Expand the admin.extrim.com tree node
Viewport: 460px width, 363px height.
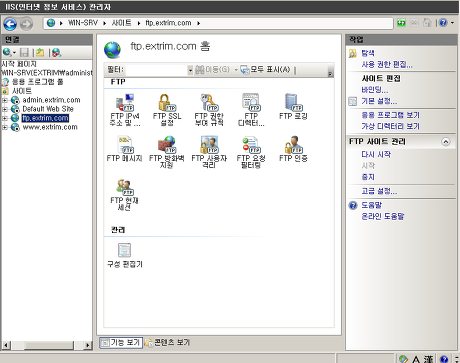5,100
